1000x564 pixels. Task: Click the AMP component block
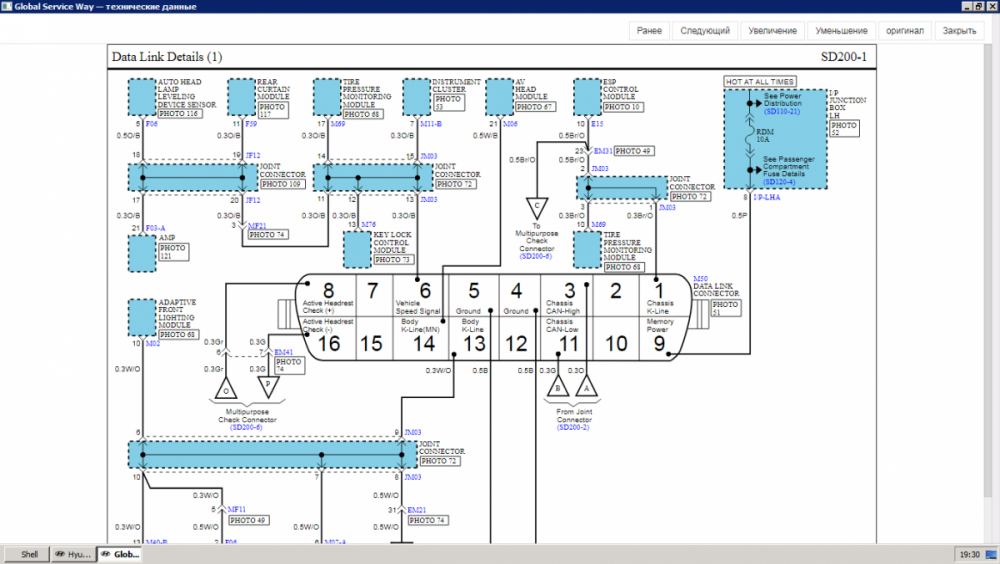point(142,254)
